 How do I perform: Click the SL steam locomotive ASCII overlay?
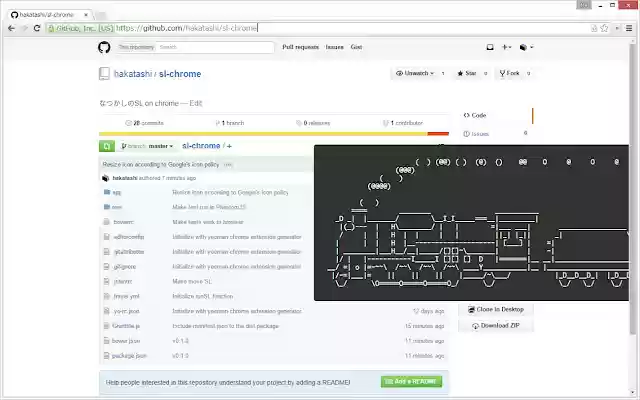pos(471,223)
